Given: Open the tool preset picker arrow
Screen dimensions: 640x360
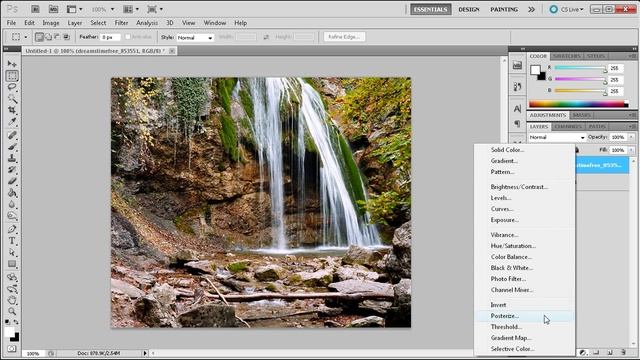Looking at the screenshot, I should (x=26, y=37).
